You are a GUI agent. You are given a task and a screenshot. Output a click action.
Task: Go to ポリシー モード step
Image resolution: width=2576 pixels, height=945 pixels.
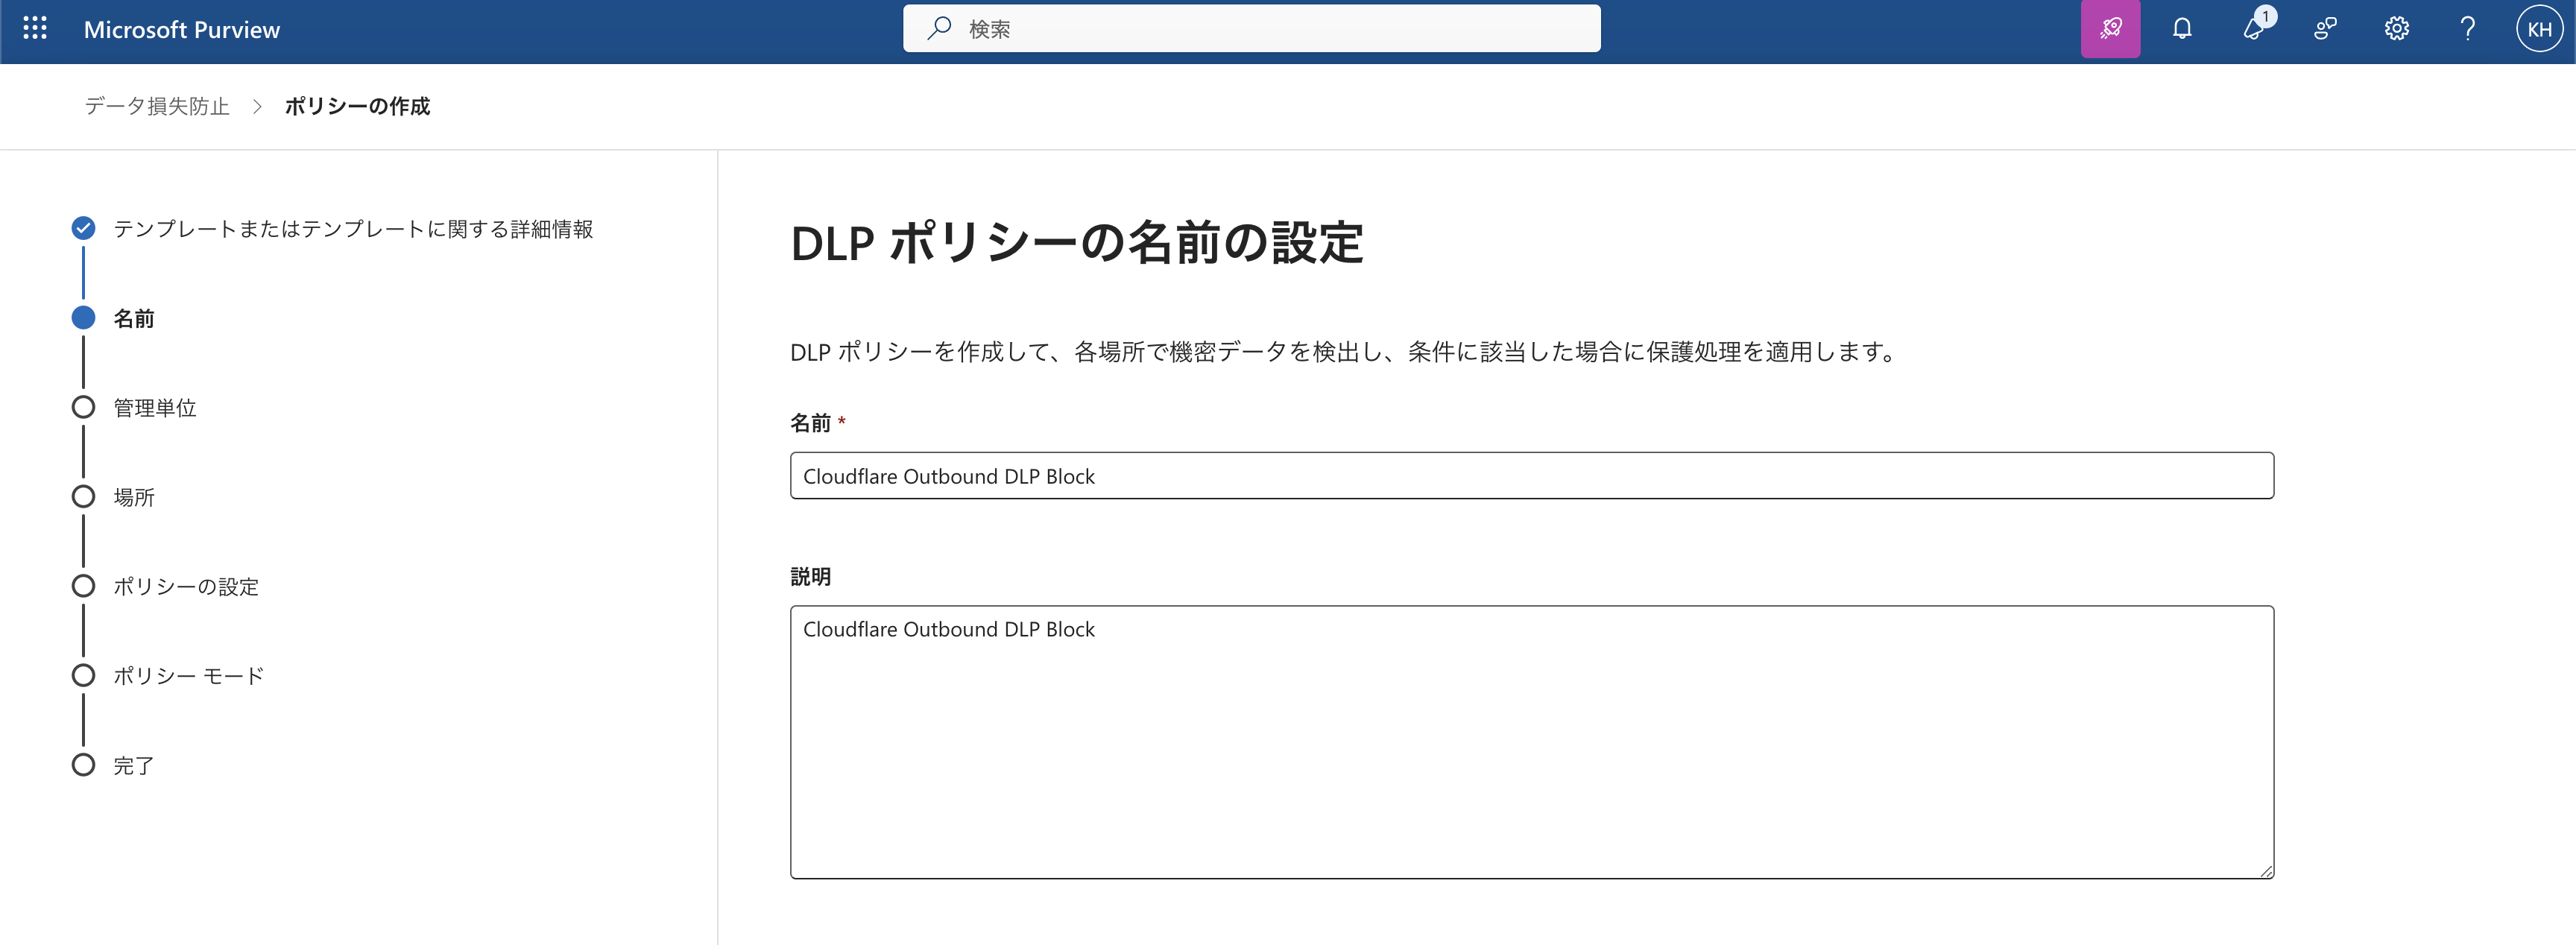point(188,676)
